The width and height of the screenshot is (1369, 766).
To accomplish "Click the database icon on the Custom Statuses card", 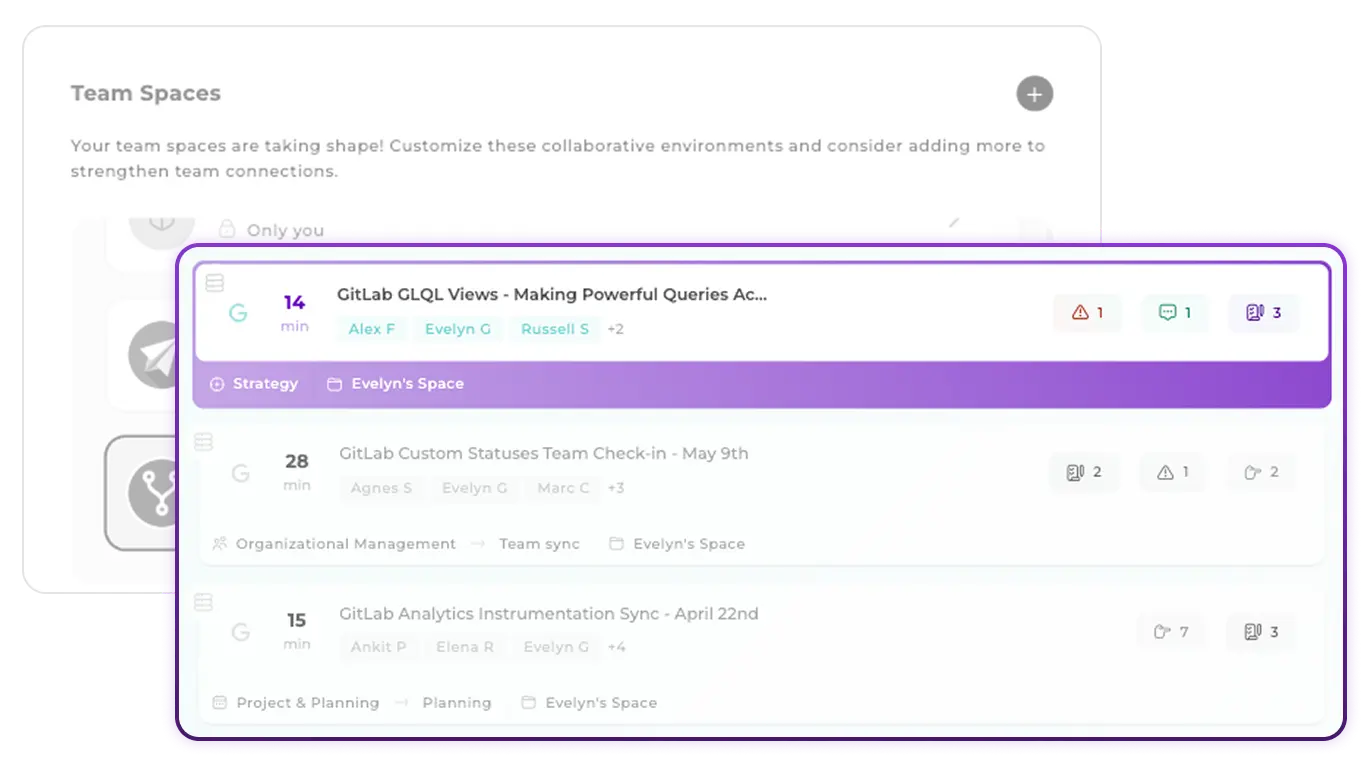I will [203, 443].
